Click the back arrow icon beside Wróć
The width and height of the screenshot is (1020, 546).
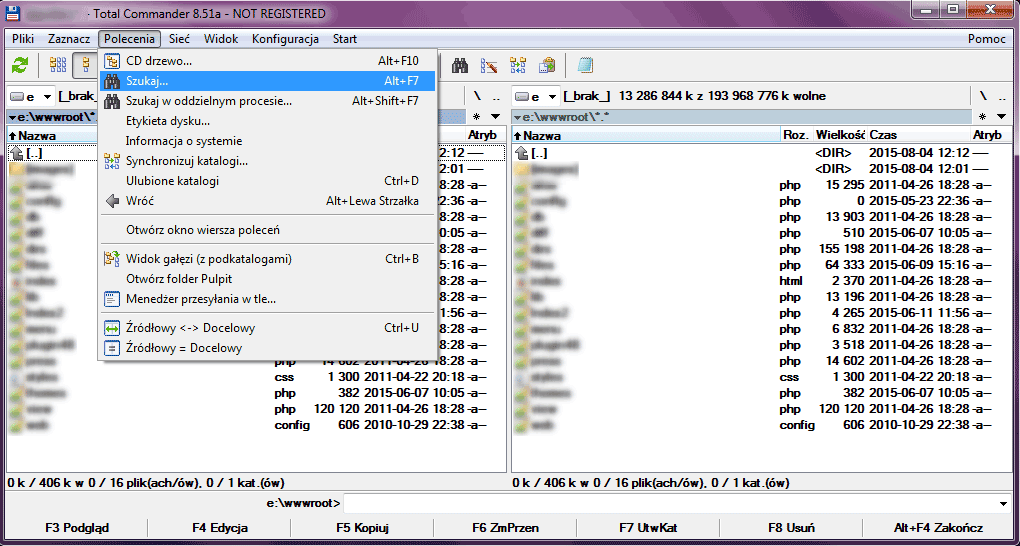coord(113,201)
